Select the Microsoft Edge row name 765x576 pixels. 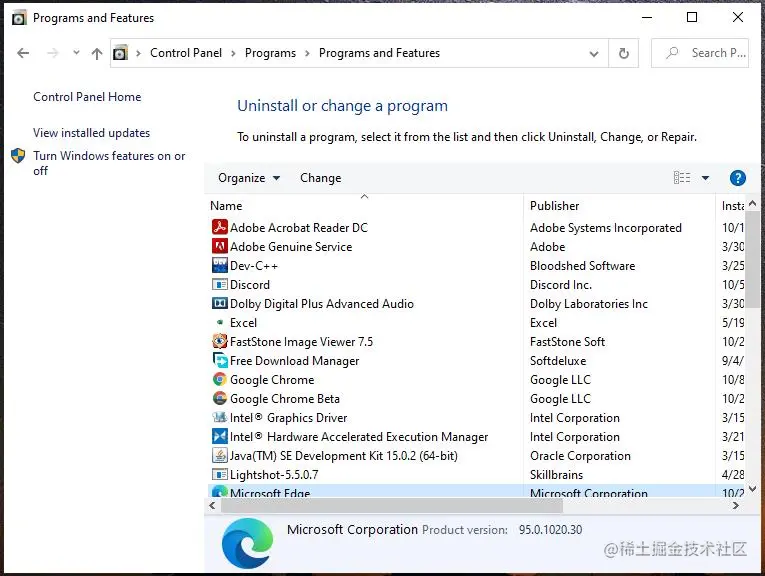coord(270,493)
